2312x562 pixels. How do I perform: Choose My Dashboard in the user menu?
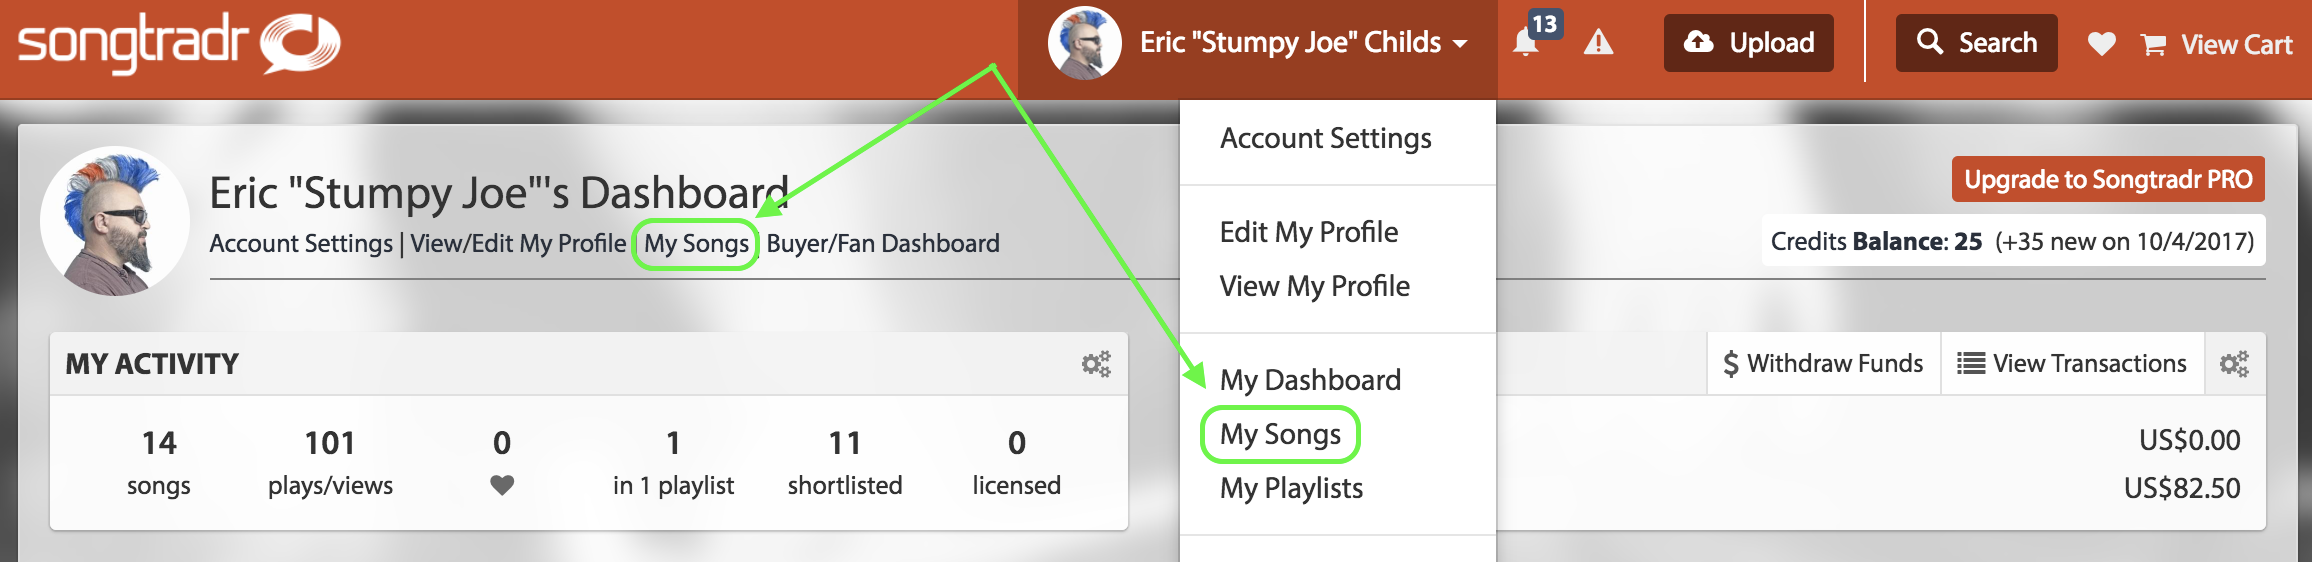point(1310,380)
